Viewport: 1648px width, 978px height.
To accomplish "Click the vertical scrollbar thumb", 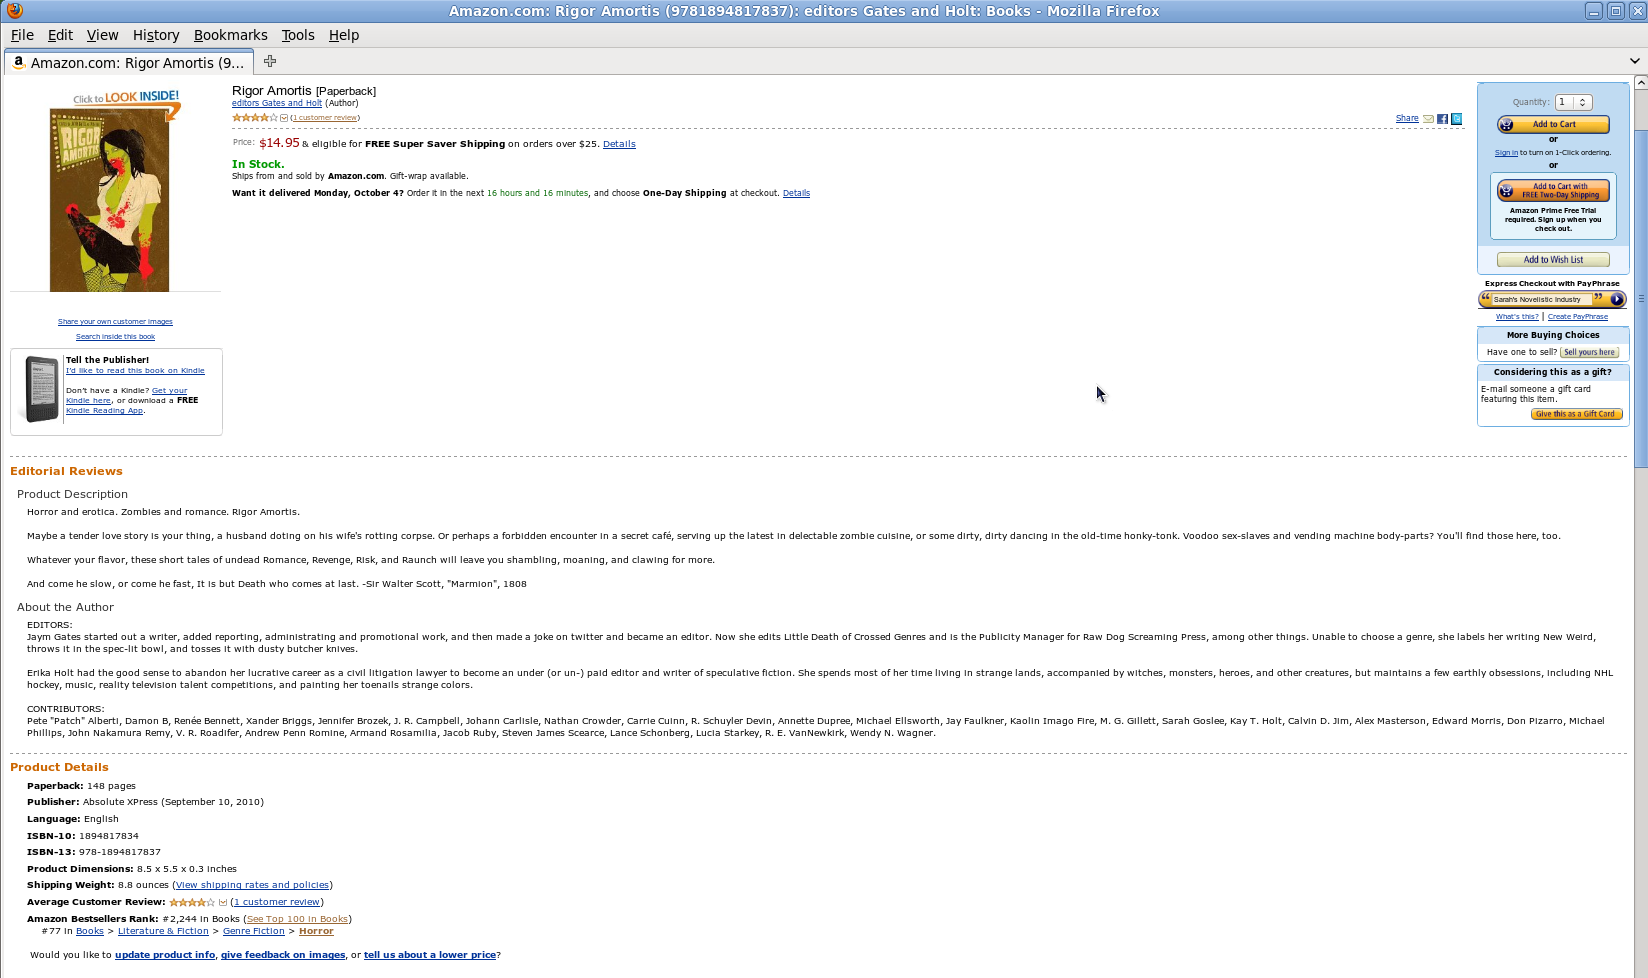I will (1640, 298).
